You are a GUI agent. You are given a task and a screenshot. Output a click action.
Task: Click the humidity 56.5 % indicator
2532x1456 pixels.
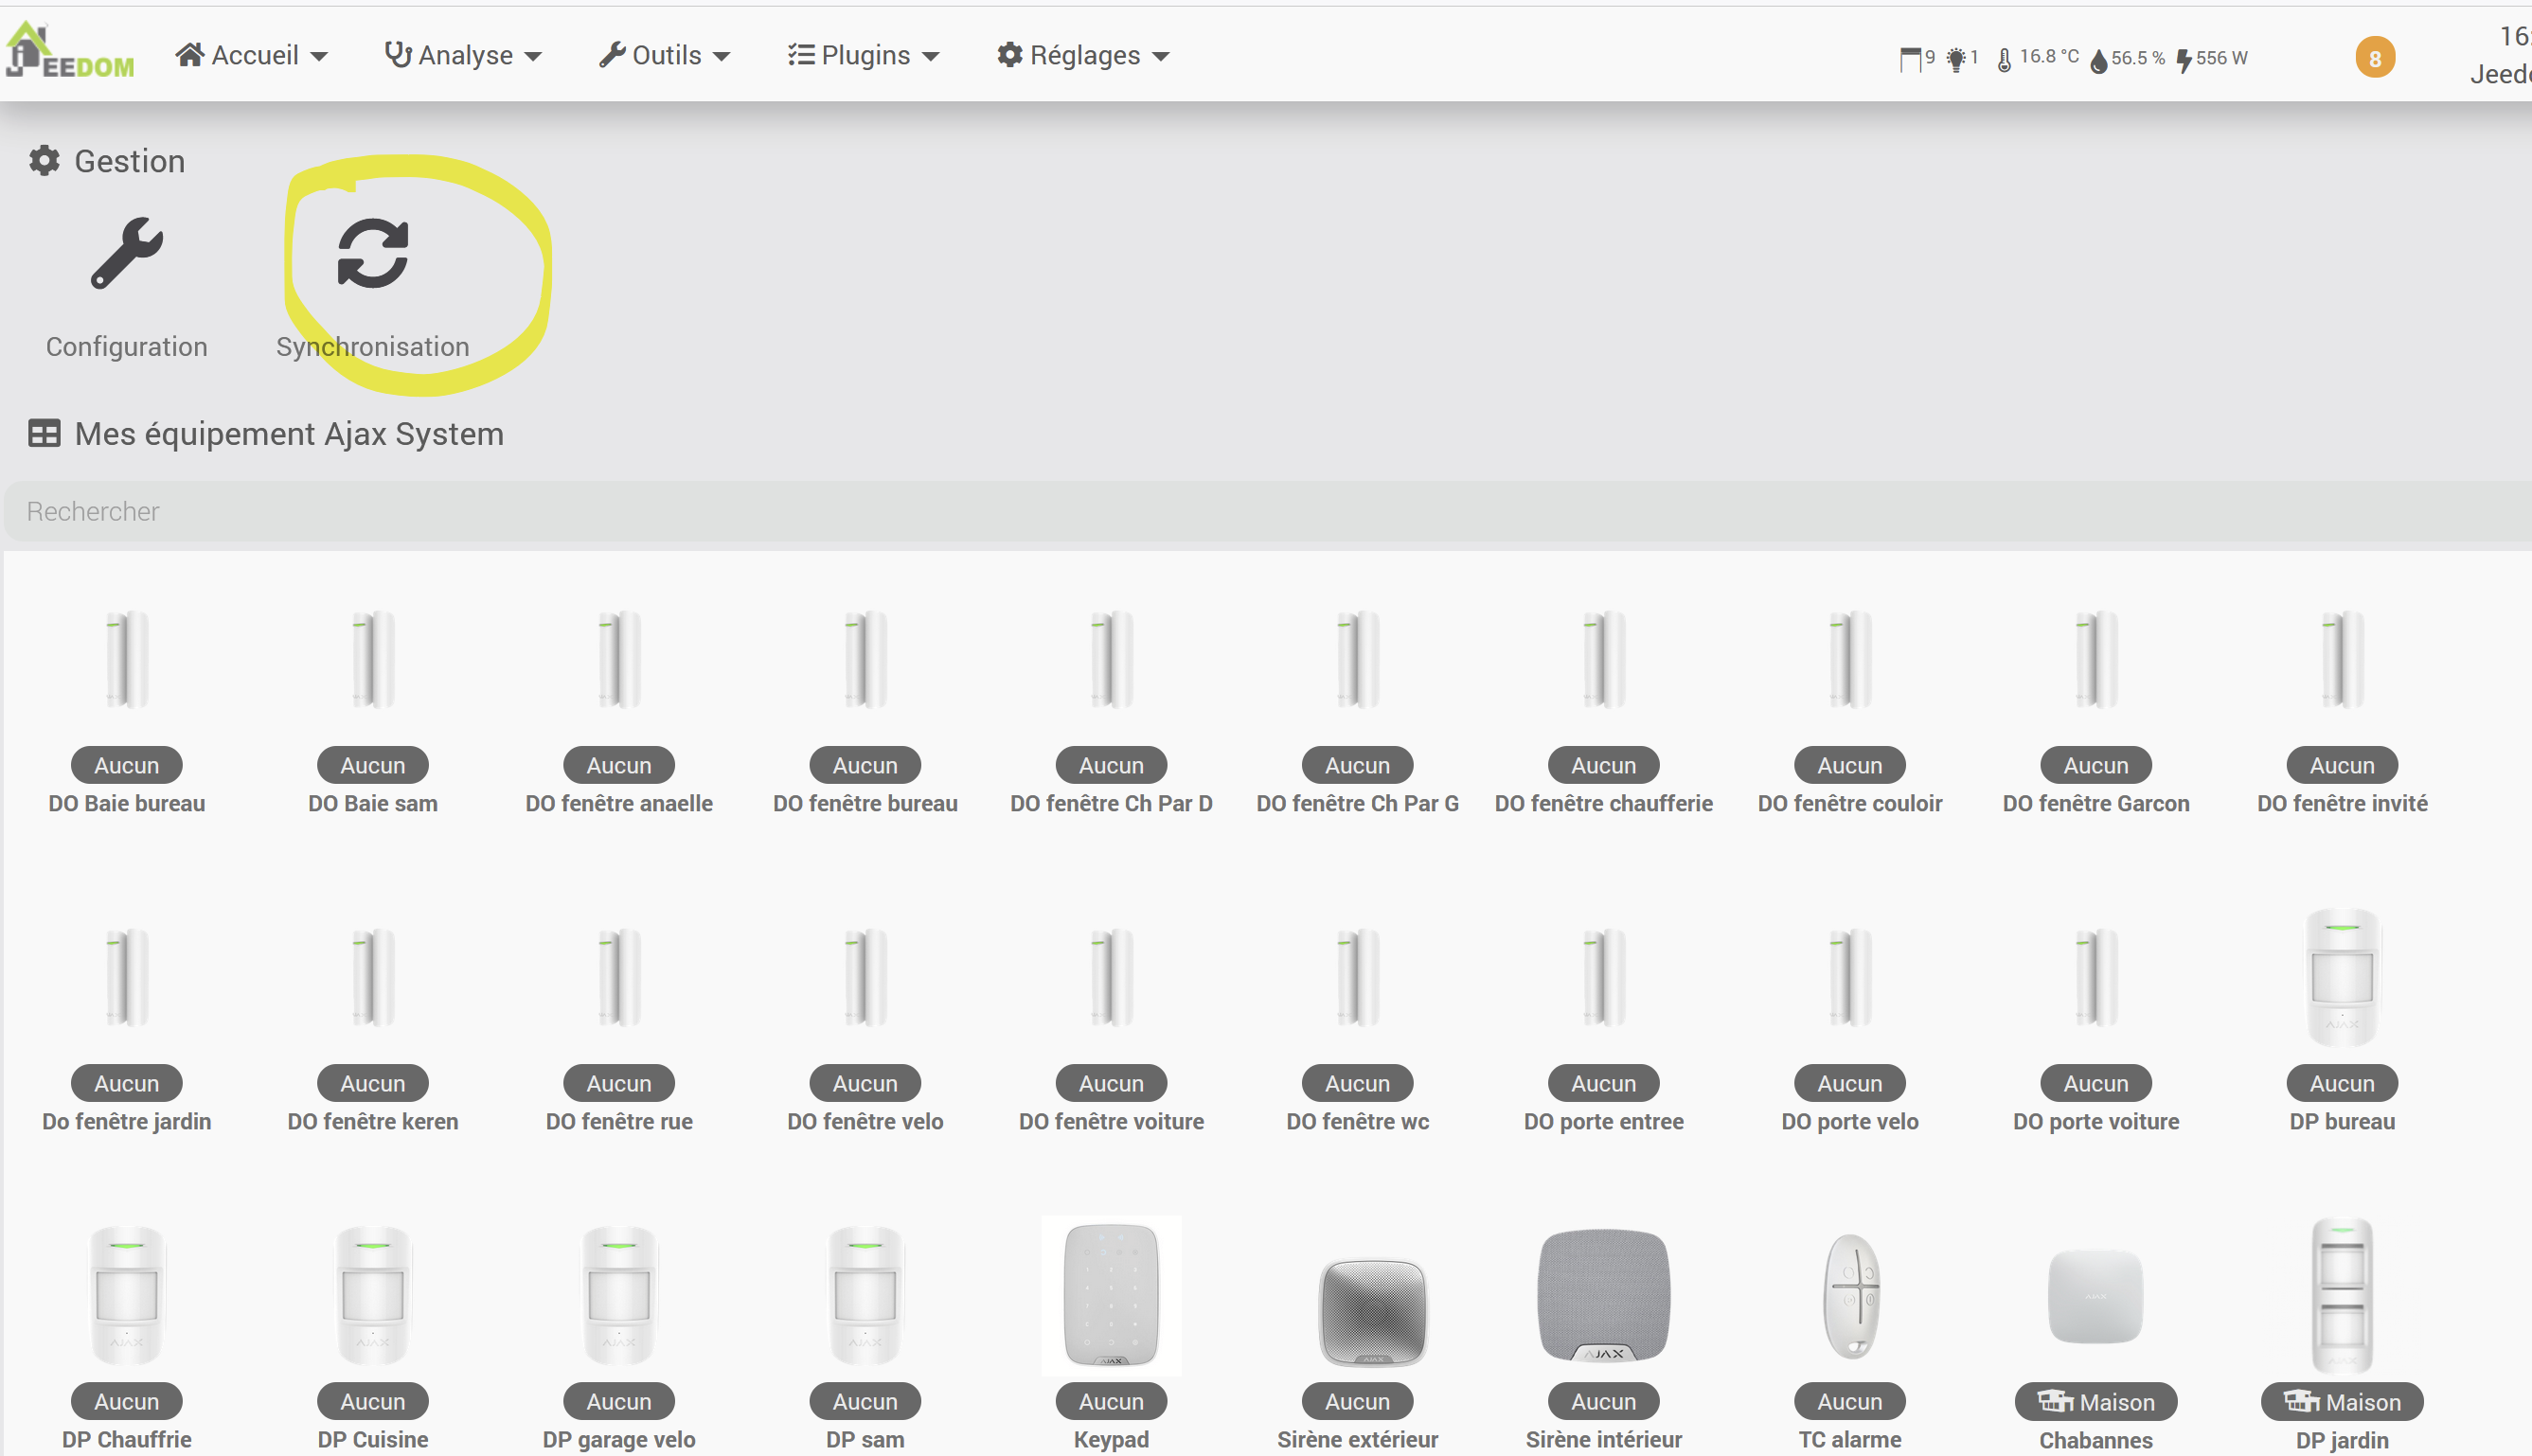[x=2127, y=59]
